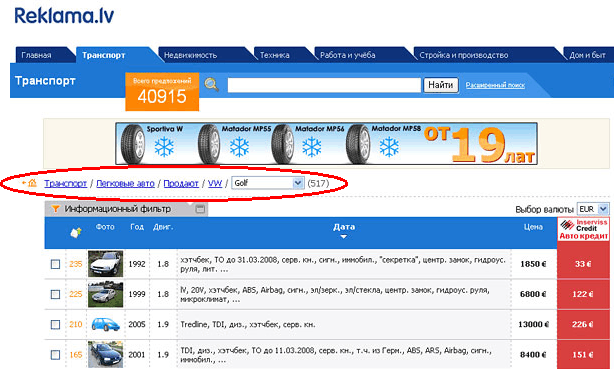Click the Inserviss Credit Автокредит logo
The height and width of the screenshot is (369, 614).
click(583, 229)
